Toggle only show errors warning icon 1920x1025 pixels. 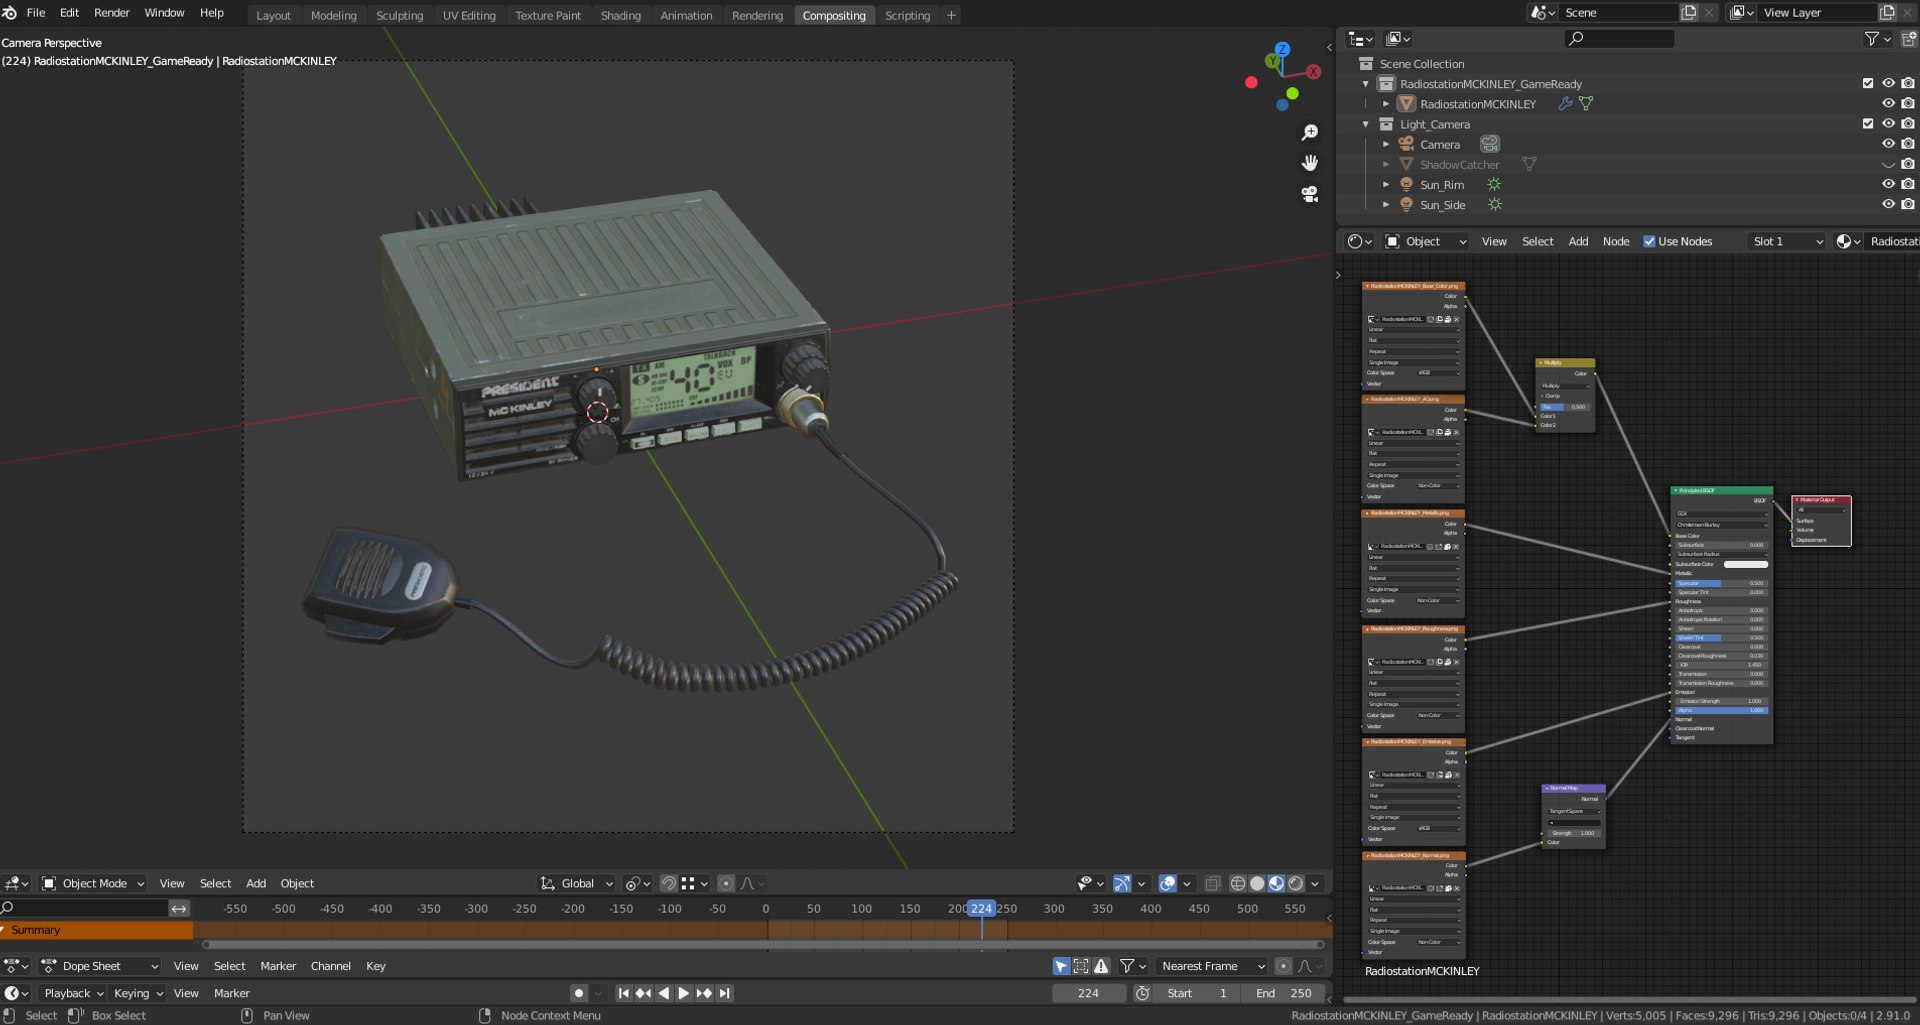point(1101,966)
